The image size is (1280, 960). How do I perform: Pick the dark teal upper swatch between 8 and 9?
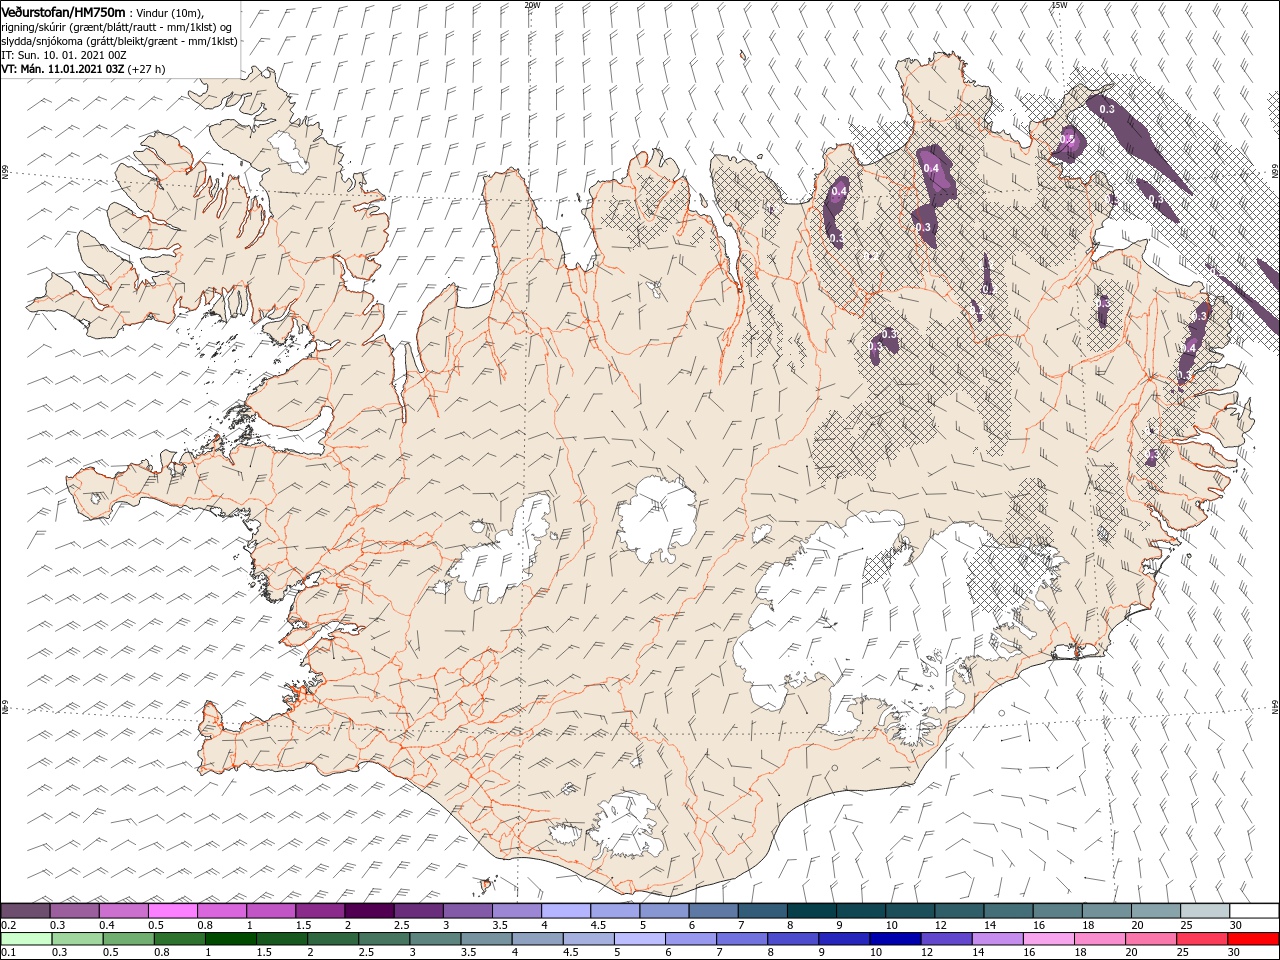(812, 910)
